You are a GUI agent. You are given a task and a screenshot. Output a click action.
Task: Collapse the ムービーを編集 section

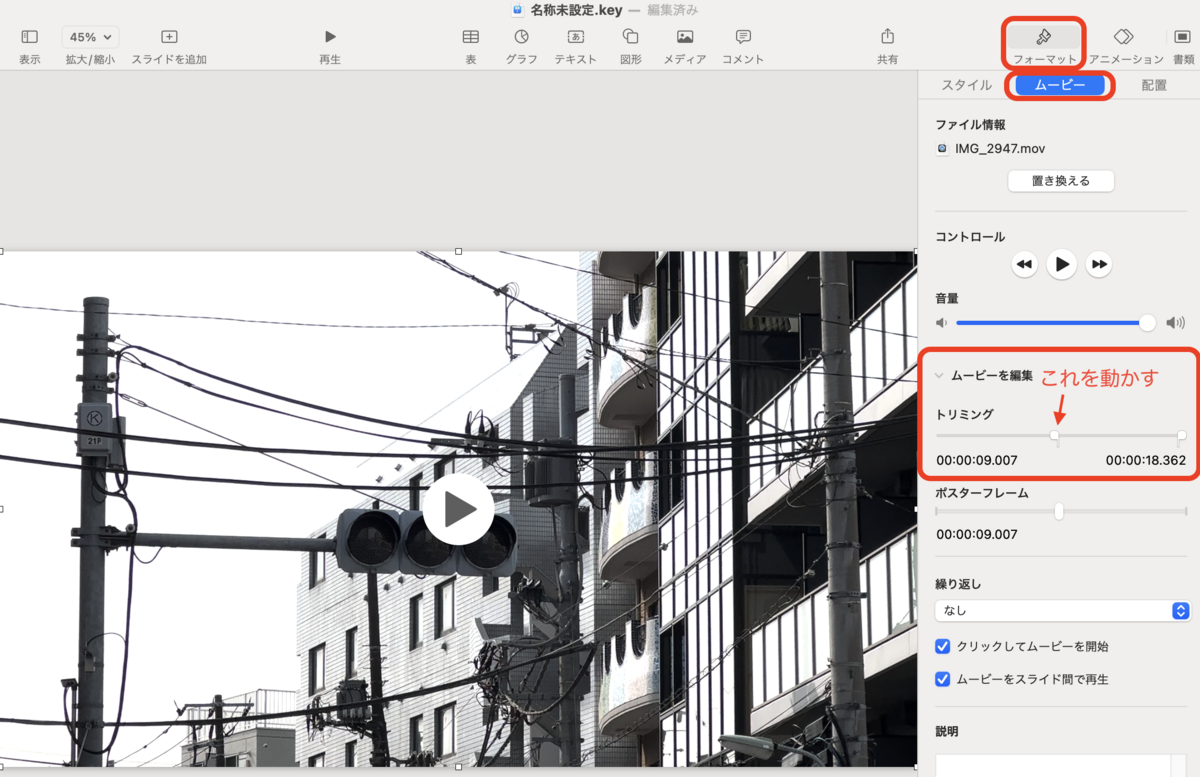[x=939, y=376]
